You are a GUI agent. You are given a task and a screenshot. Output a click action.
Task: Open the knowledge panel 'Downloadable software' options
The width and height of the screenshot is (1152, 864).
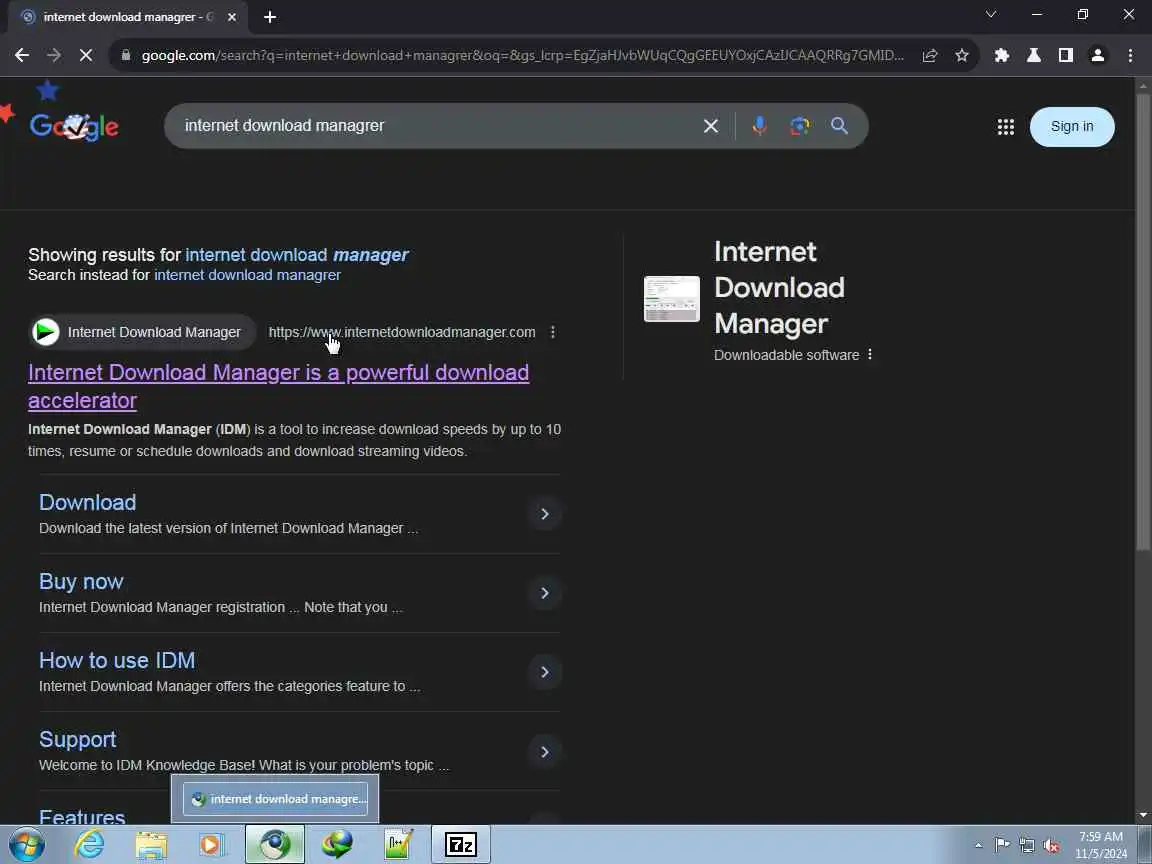[870, 354]
